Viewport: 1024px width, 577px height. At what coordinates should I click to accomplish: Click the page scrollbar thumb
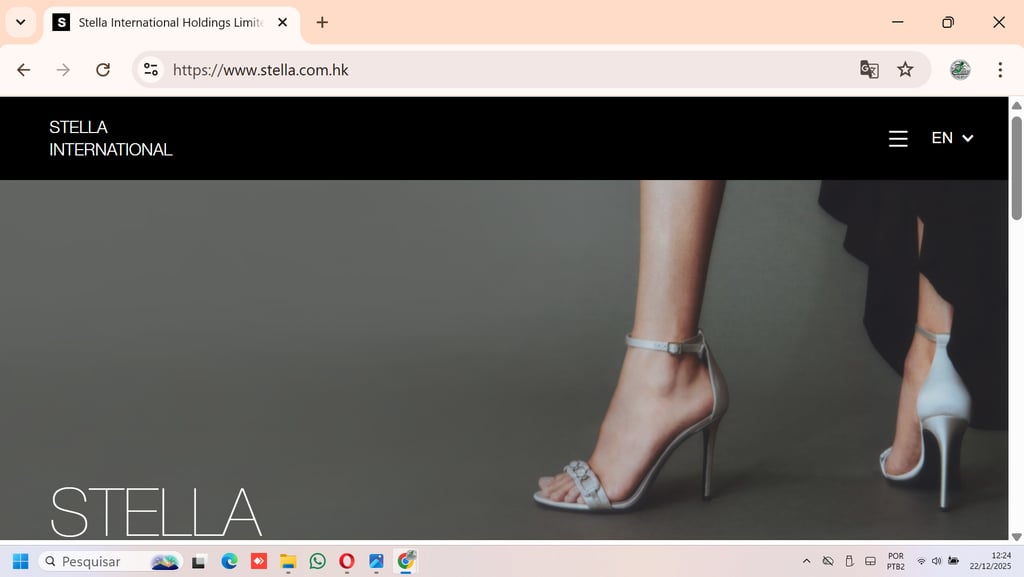[1016, 168]
